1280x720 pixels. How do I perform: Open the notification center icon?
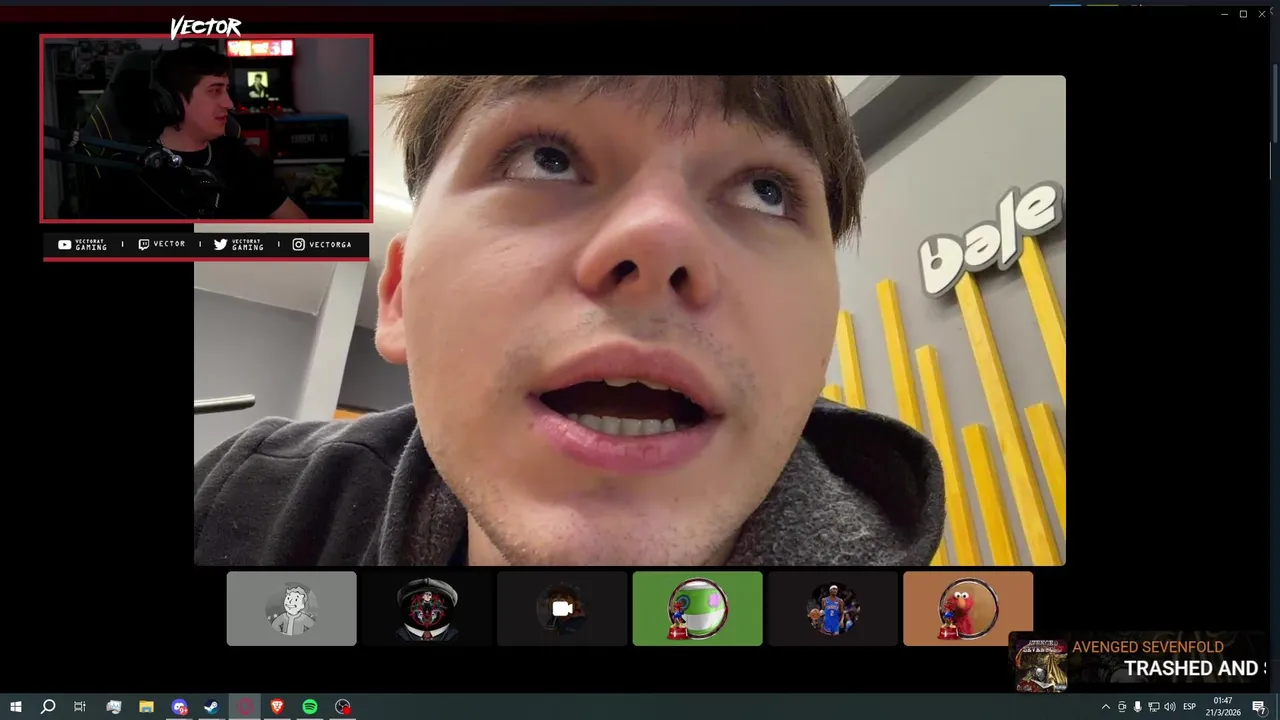point(1259,707)
